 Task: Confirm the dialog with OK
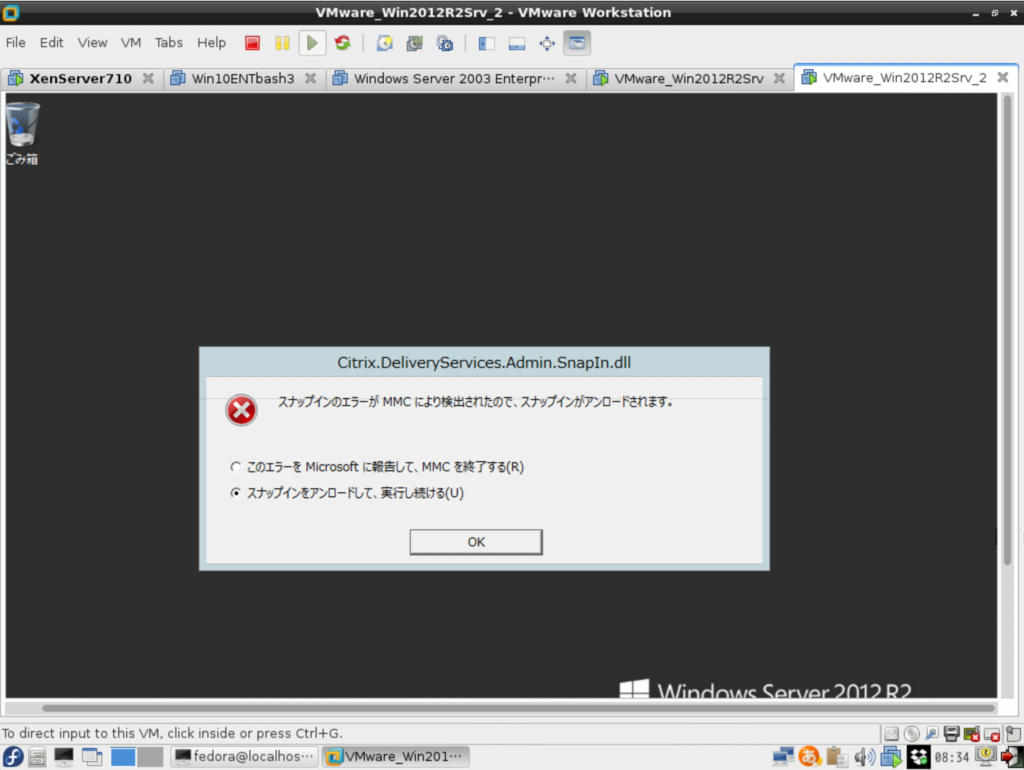pos(476,542)
